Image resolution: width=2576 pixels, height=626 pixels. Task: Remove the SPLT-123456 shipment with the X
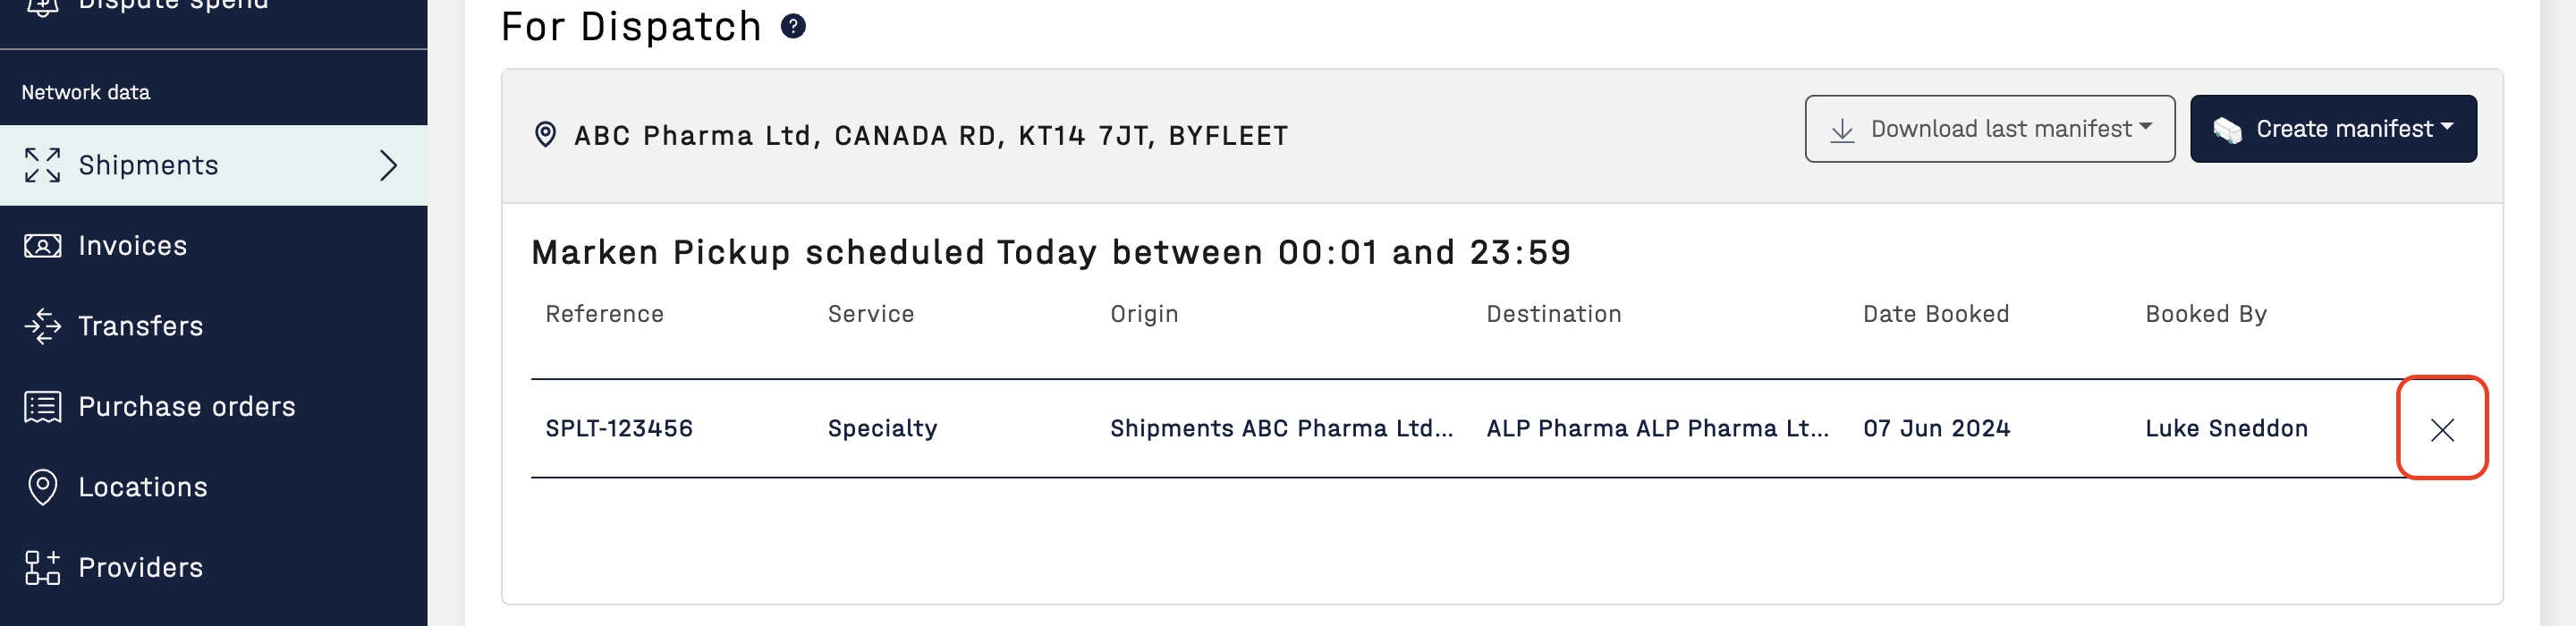point(2443,431)
